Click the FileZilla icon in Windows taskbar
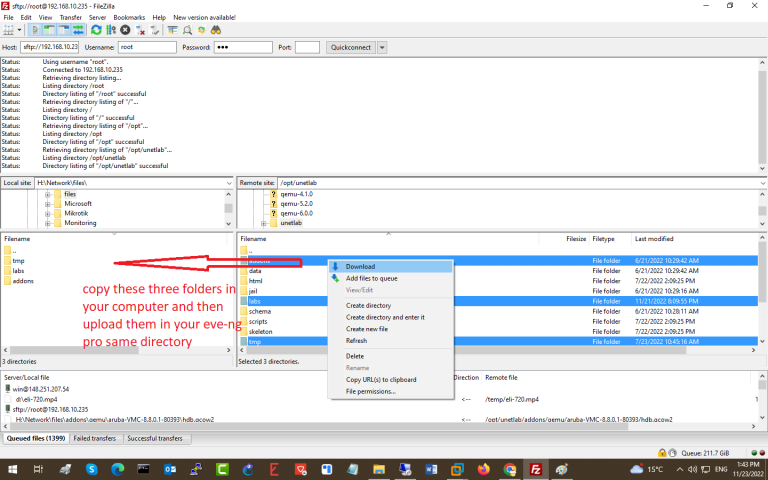 535,469
